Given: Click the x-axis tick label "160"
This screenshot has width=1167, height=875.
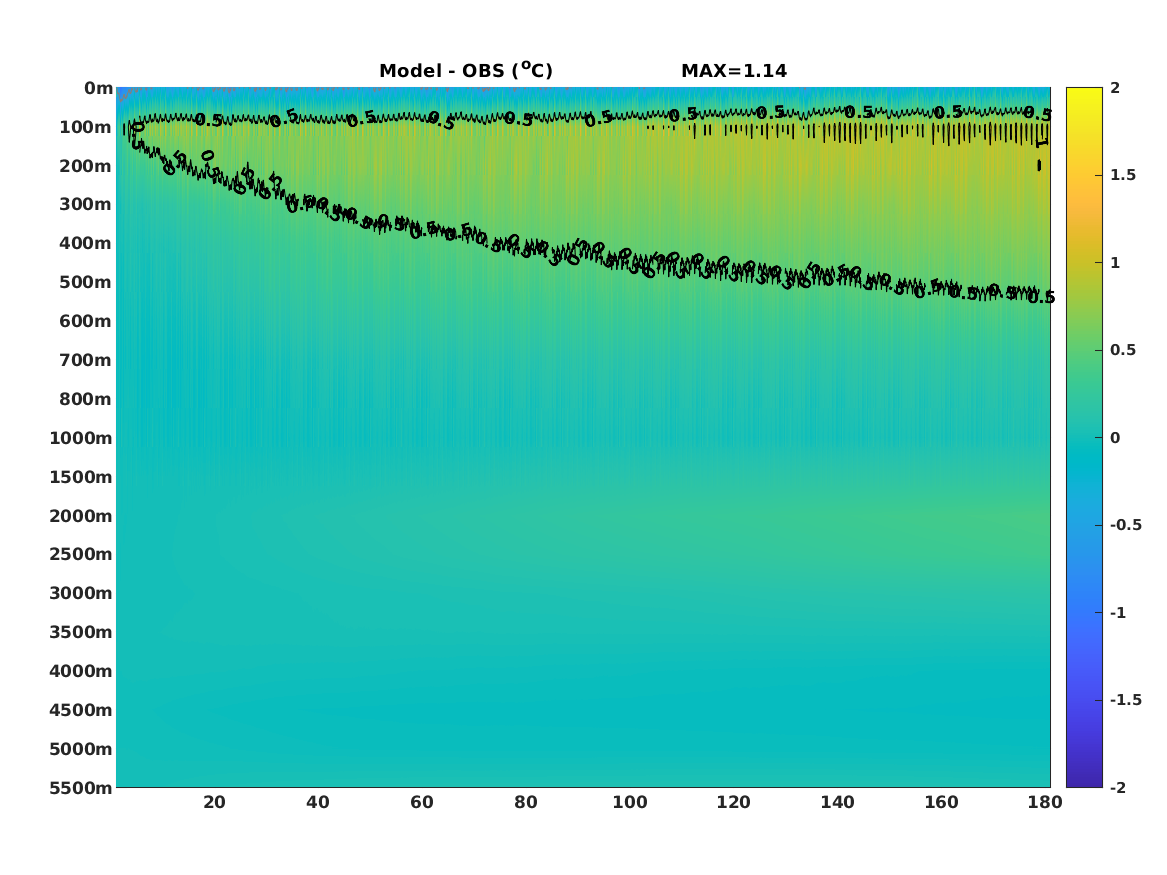Looking at the screenshot, I should click(x=941, y=802).
